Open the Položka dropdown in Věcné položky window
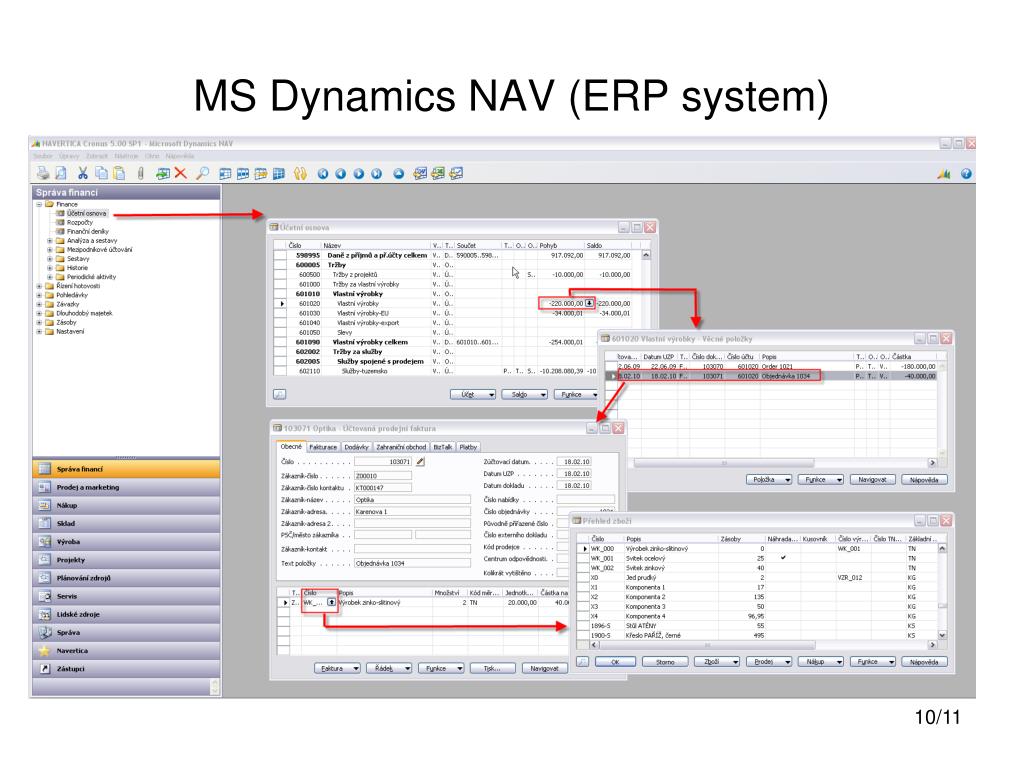 [x=769, y=479]
